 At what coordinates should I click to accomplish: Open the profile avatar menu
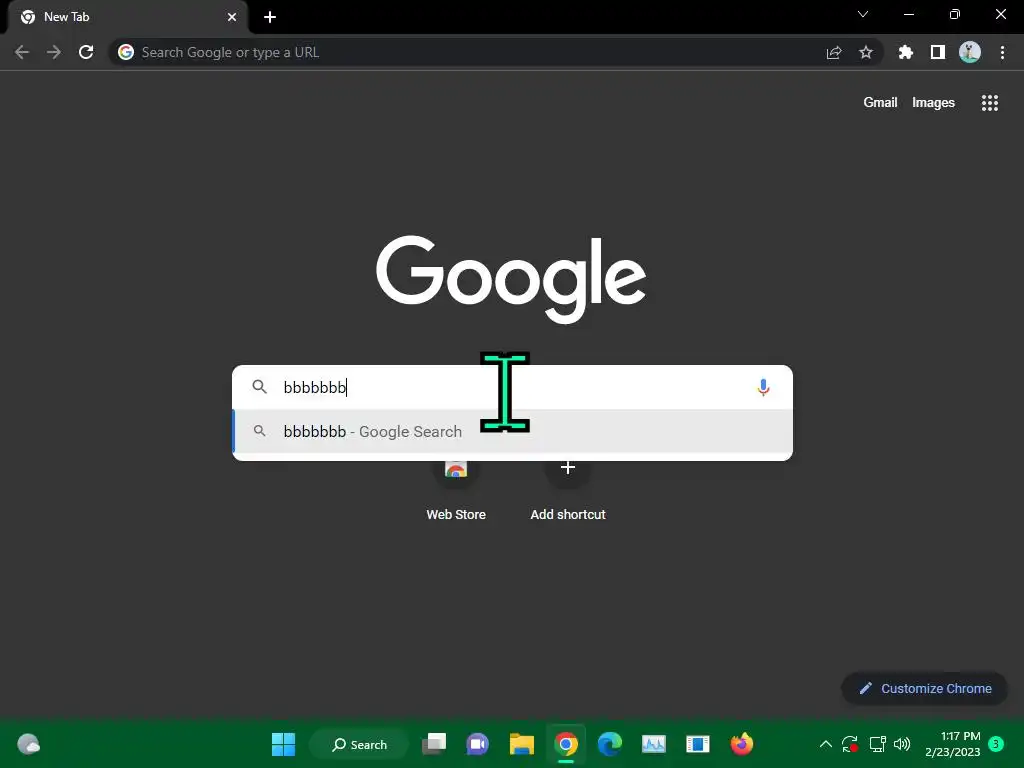coord(970,52)
